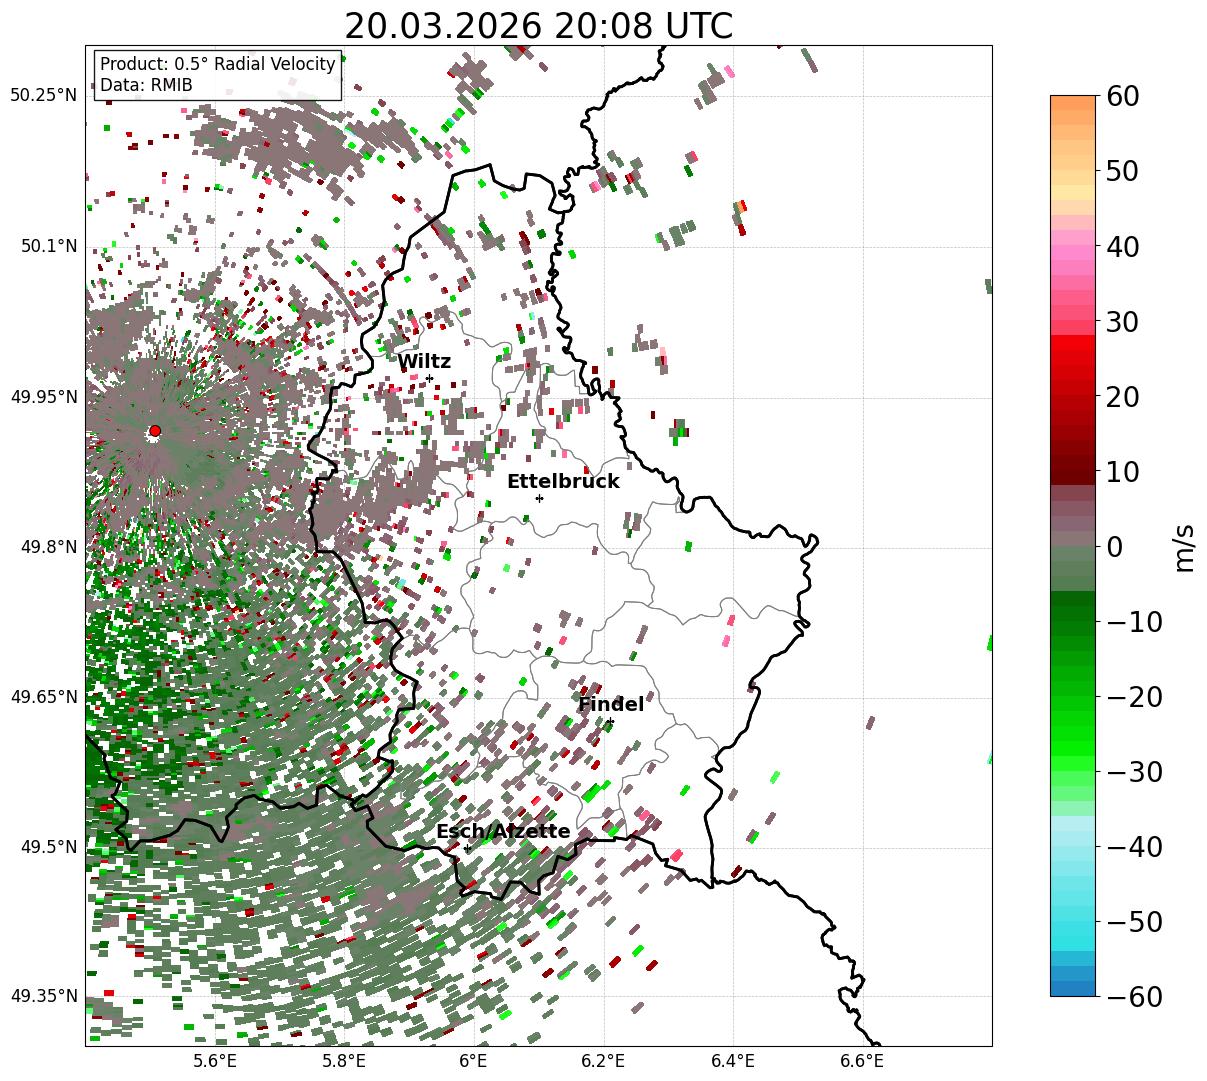The image size is (1207, 1081).
Task: Click the 49.5°N latitude label
Action: coord(48,847)
